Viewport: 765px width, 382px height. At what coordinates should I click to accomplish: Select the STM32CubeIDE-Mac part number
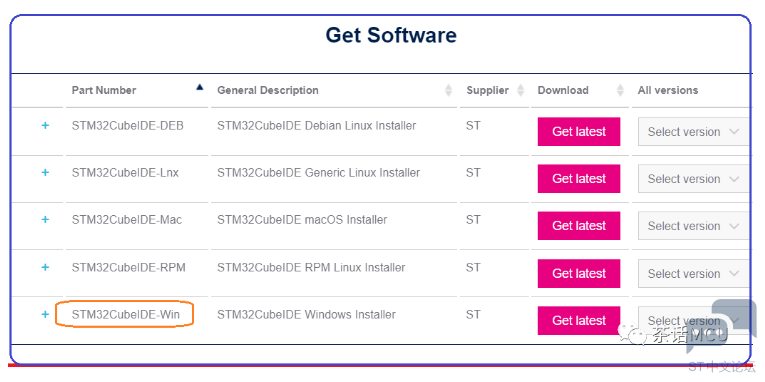127,220
